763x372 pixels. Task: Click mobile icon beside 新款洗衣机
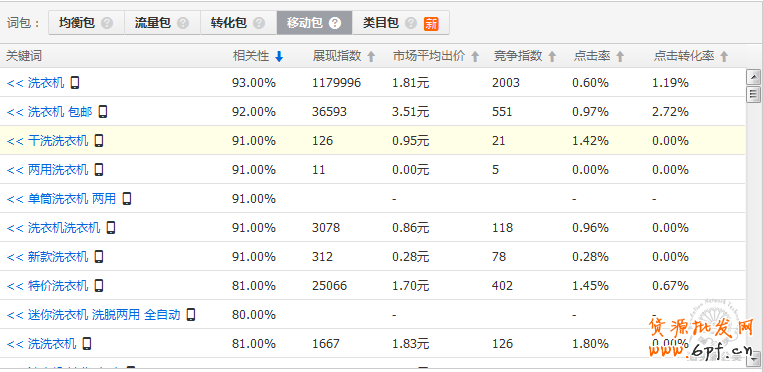click(x=99, y=256)
